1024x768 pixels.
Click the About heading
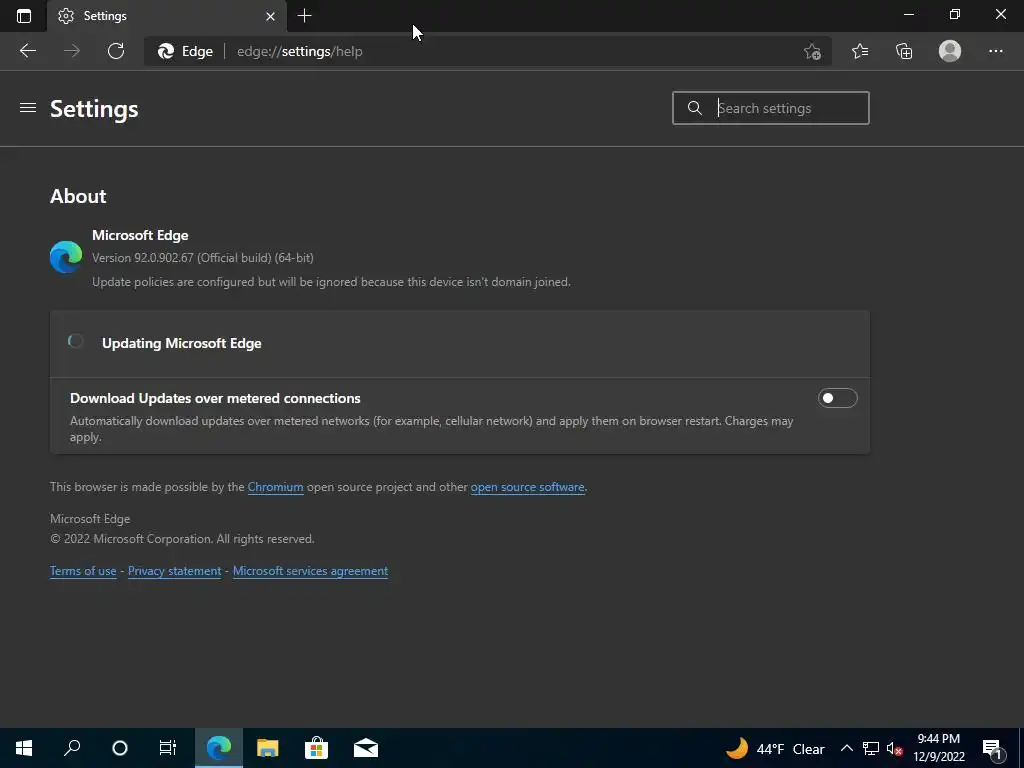tap(78, 196)
